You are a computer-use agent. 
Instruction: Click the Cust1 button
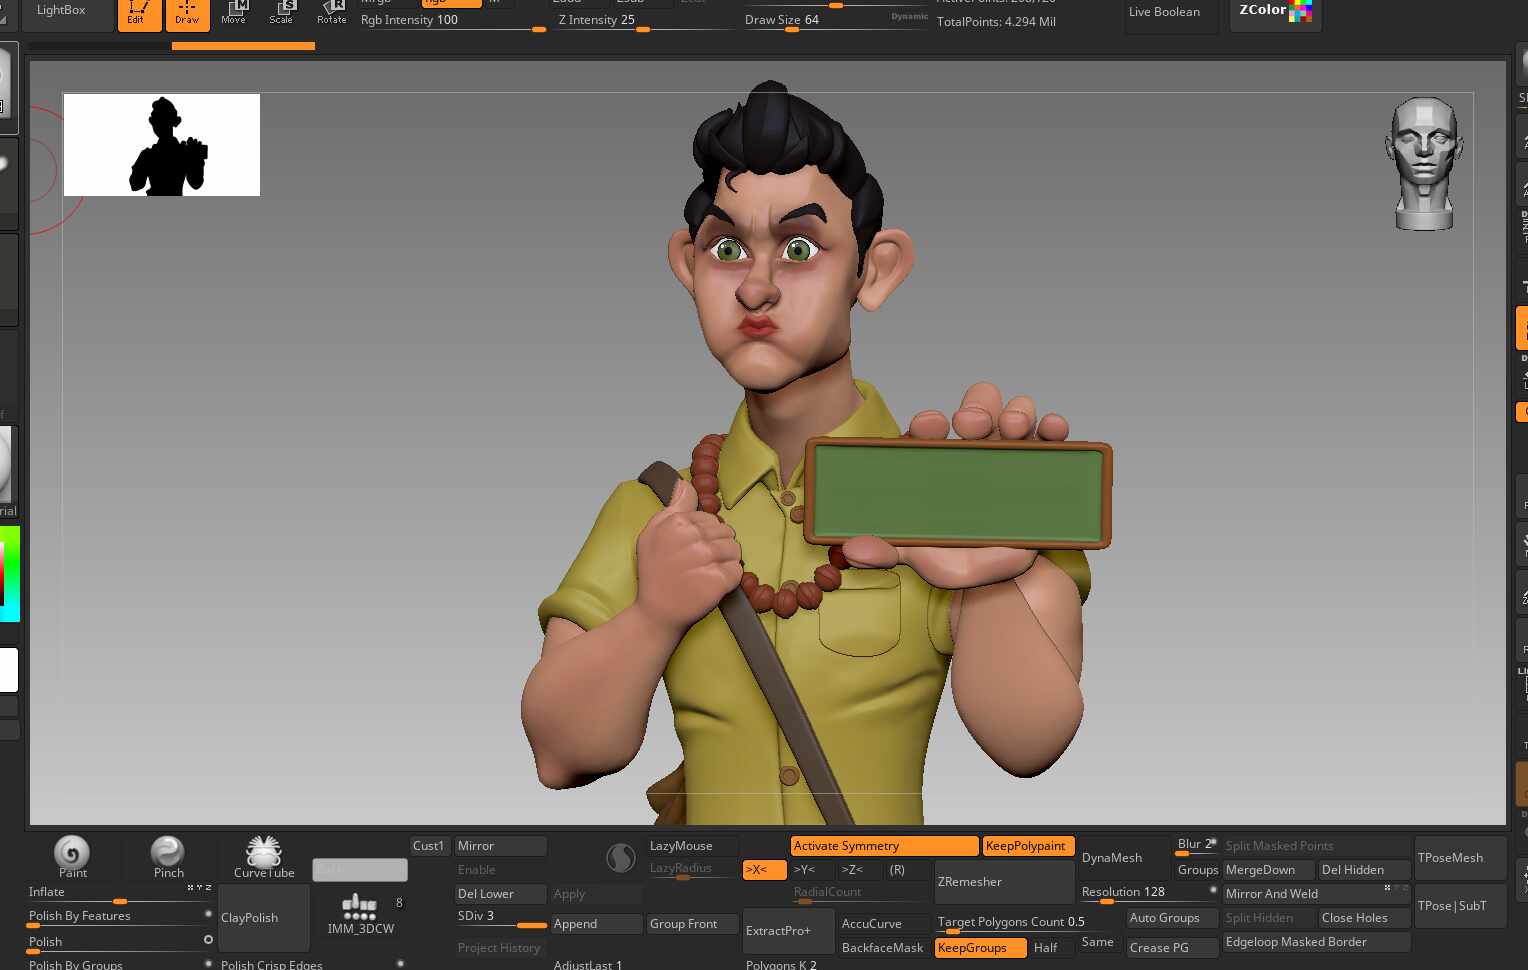pos(429,846)
